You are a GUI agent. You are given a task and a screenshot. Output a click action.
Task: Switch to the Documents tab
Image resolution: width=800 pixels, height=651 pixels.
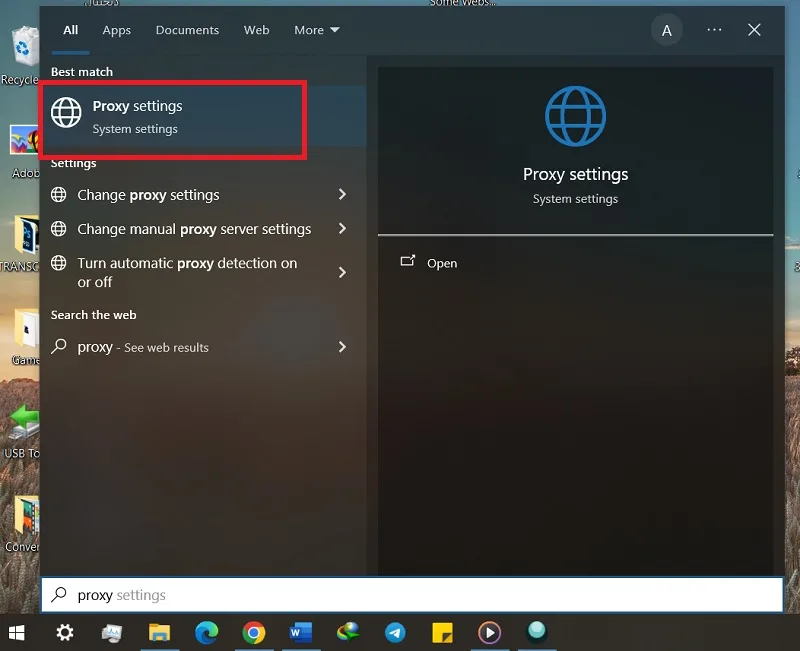click(187, 30)
